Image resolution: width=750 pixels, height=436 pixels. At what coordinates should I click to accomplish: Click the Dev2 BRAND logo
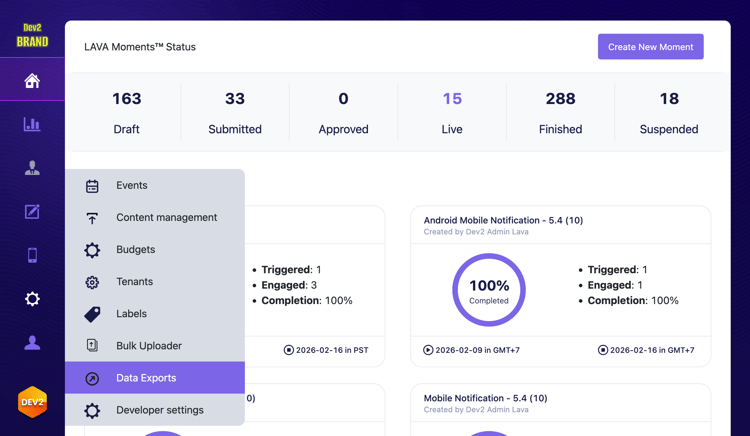click(32, 36)
